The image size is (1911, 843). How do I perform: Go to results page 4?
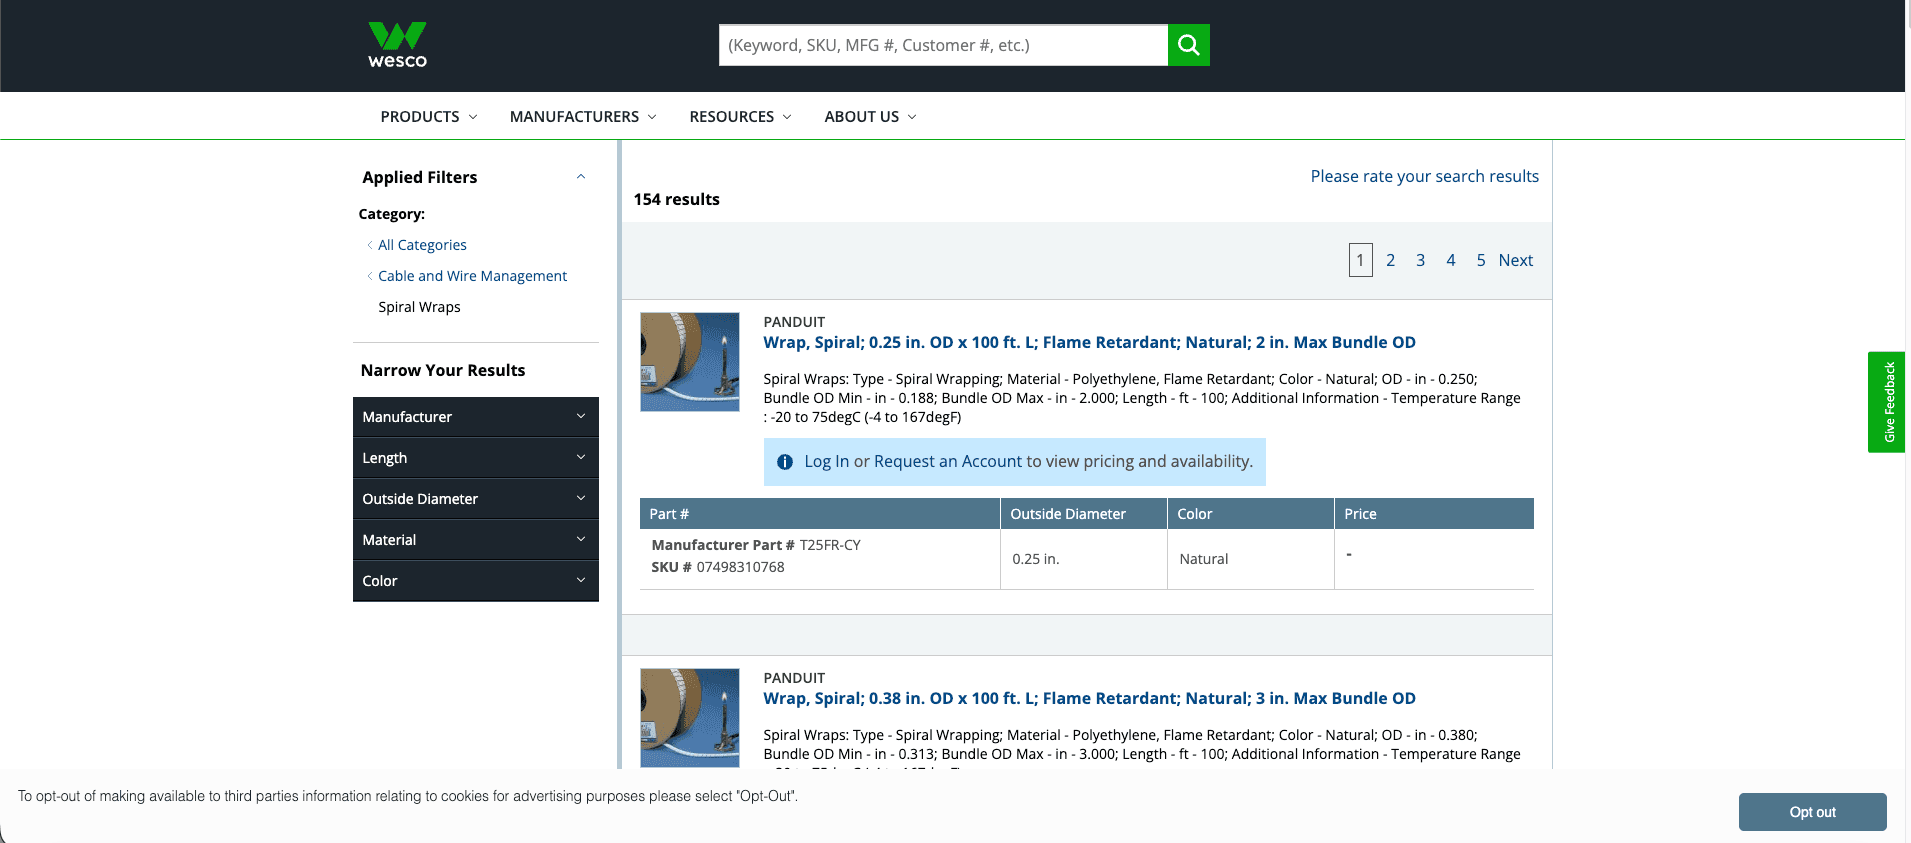(1451, 260)
